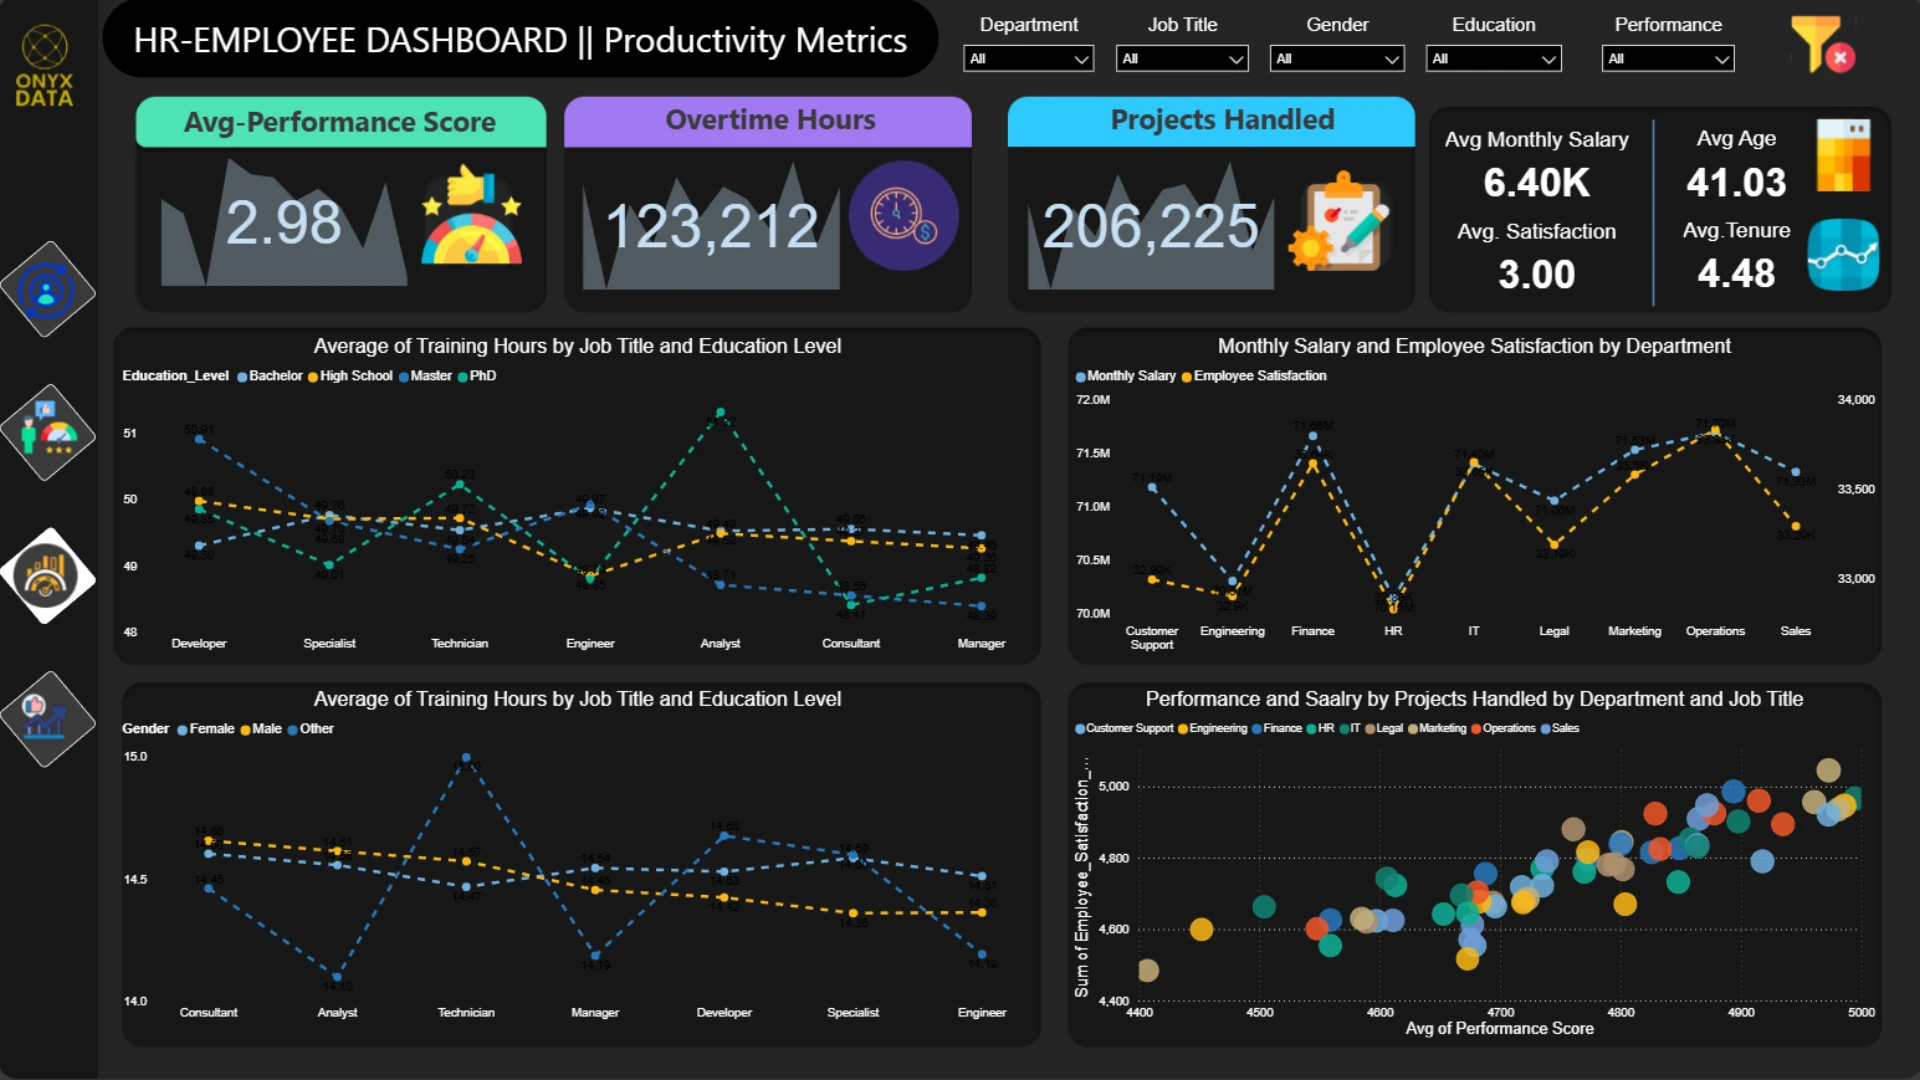
Task: Expand the Education filter dropdown
Action: click(1493, 59)
